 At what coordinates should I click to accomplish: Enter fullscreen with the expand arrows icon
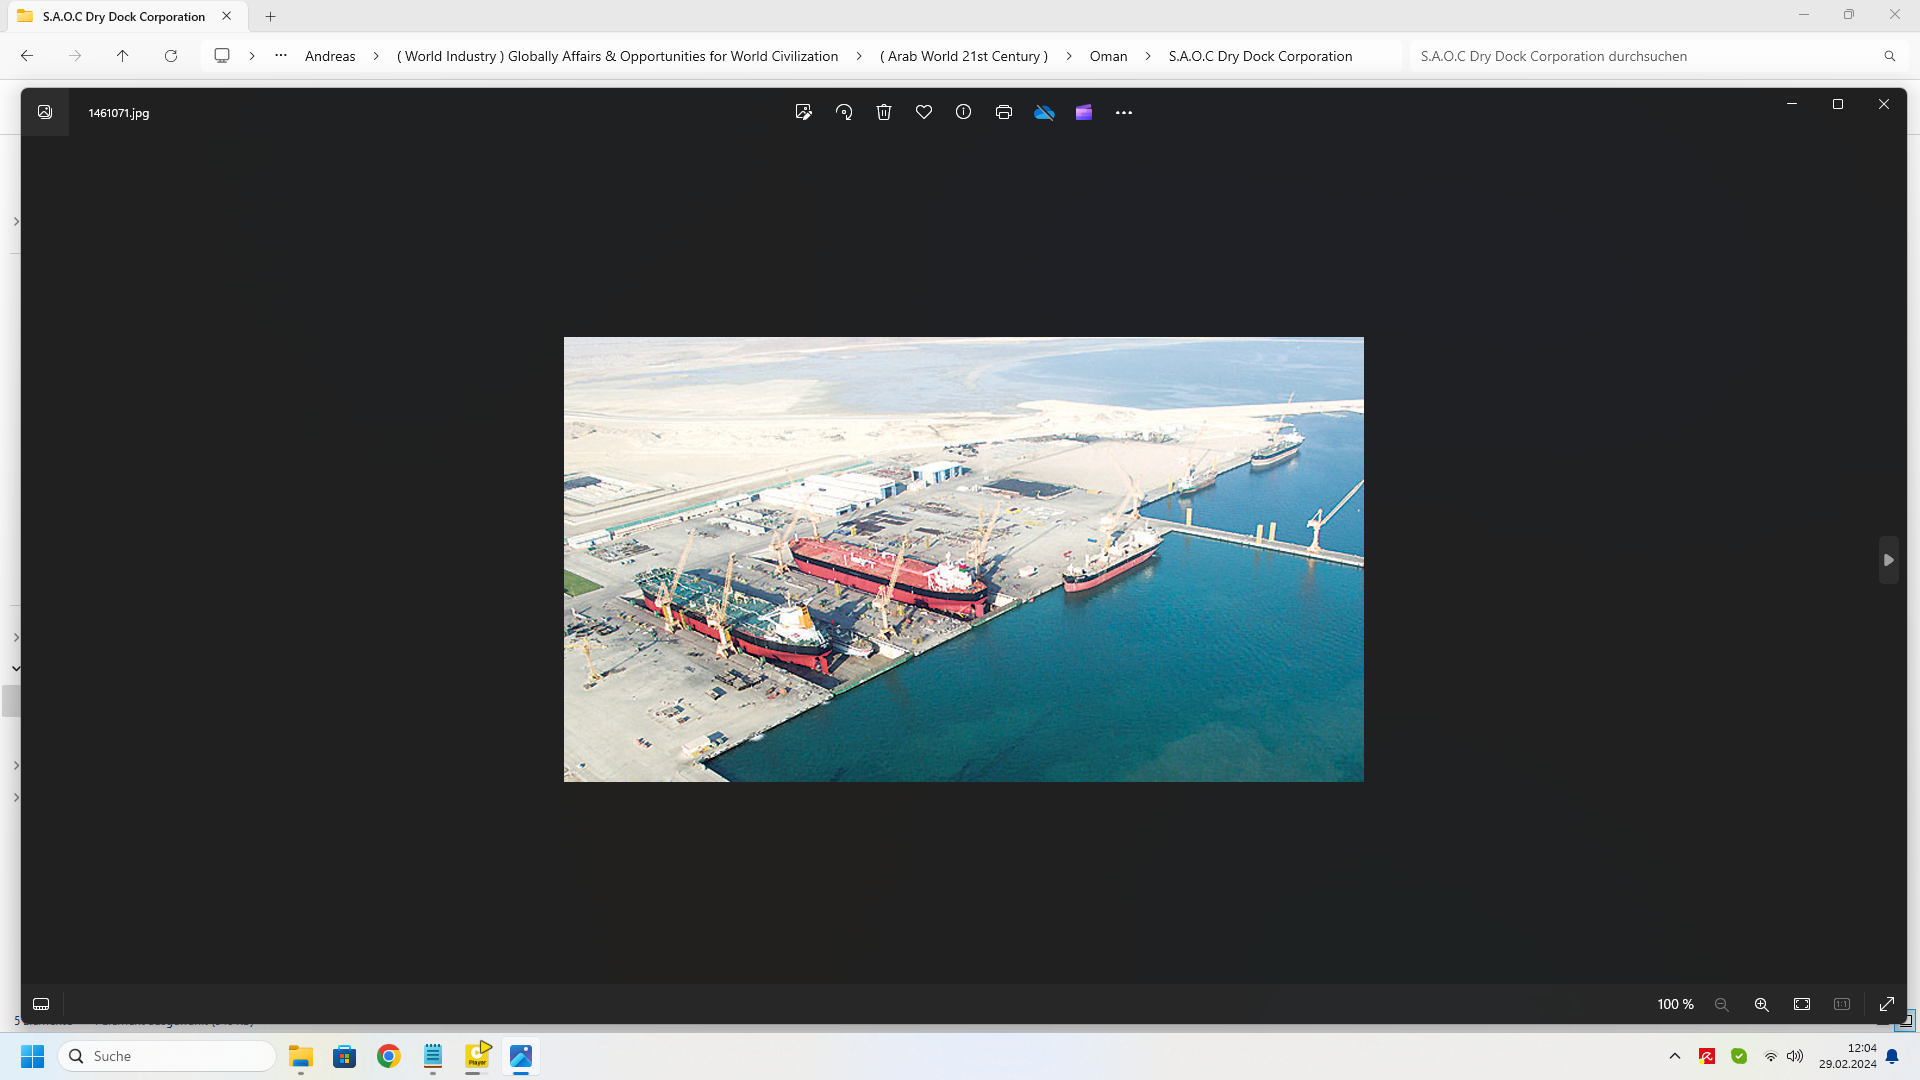pyautogui.click(x=1887, y=1004)
